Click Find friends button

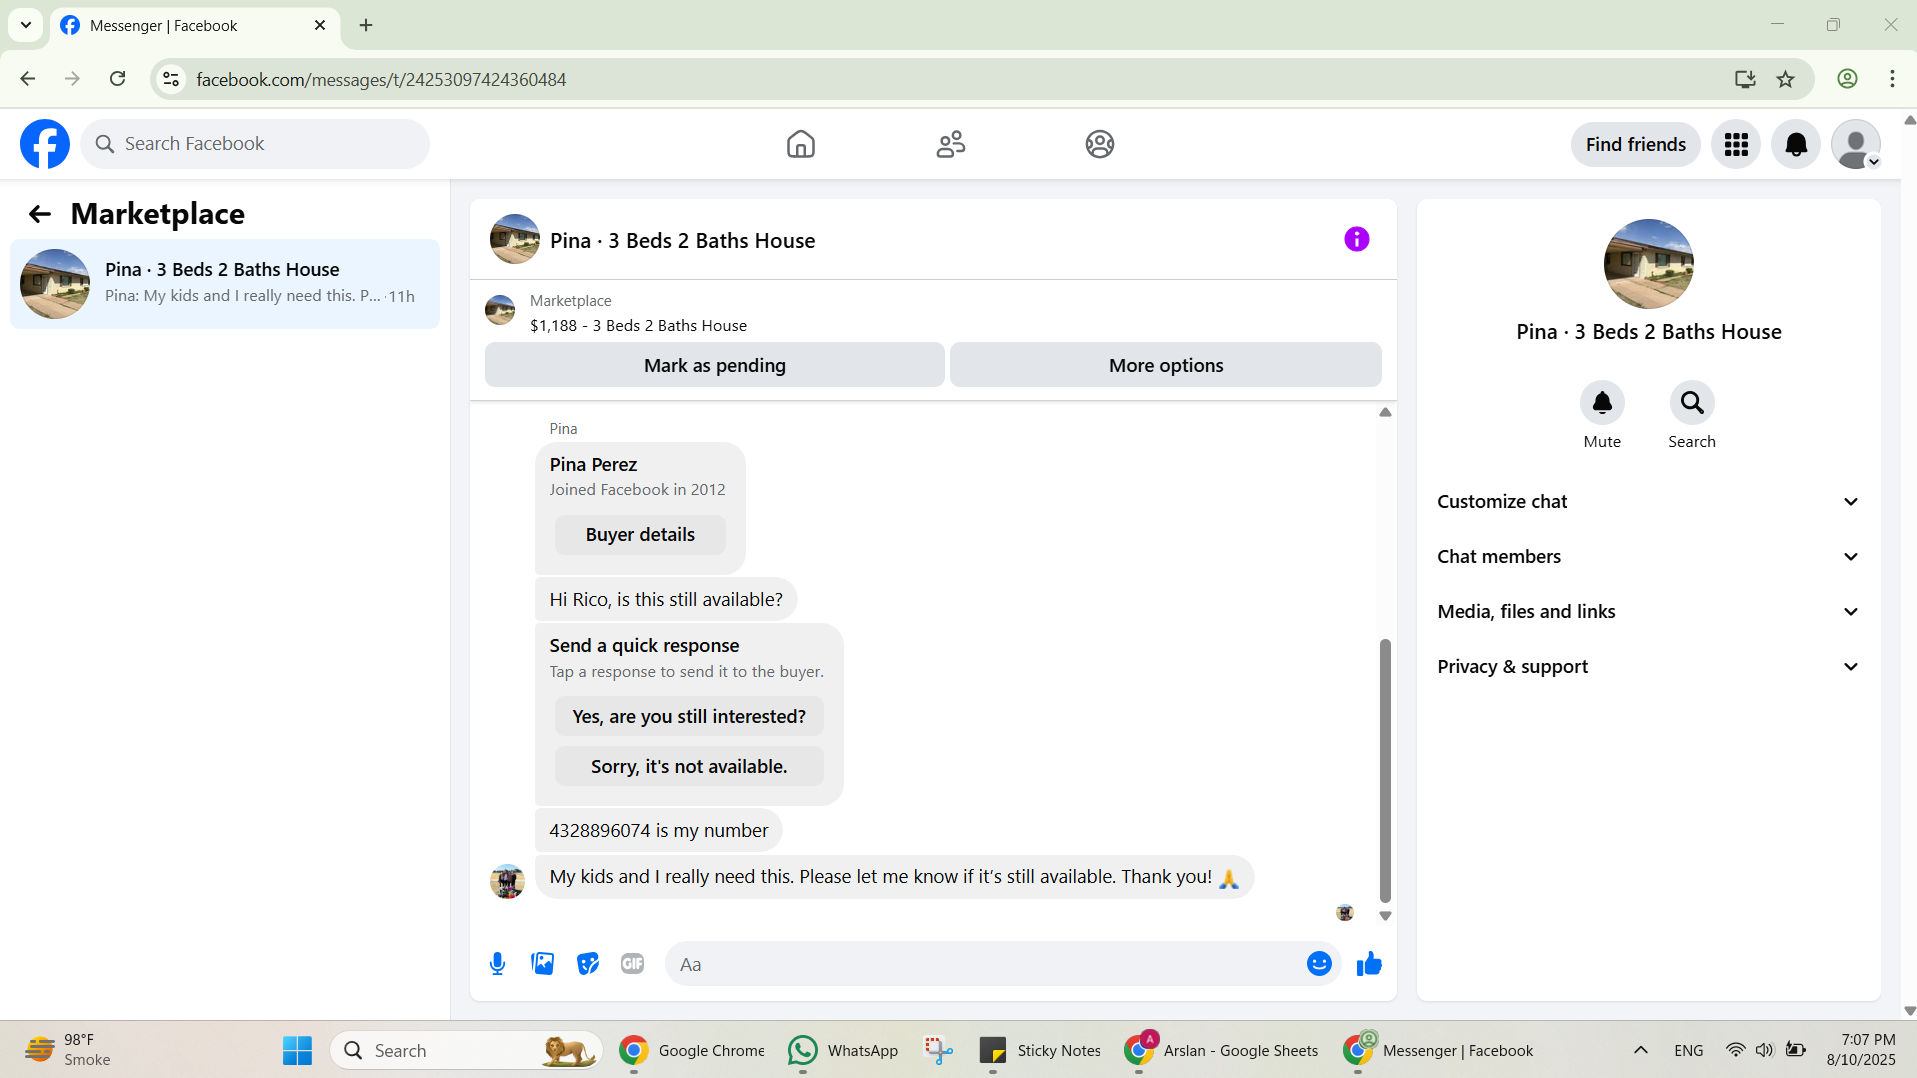click(1635, 144)
